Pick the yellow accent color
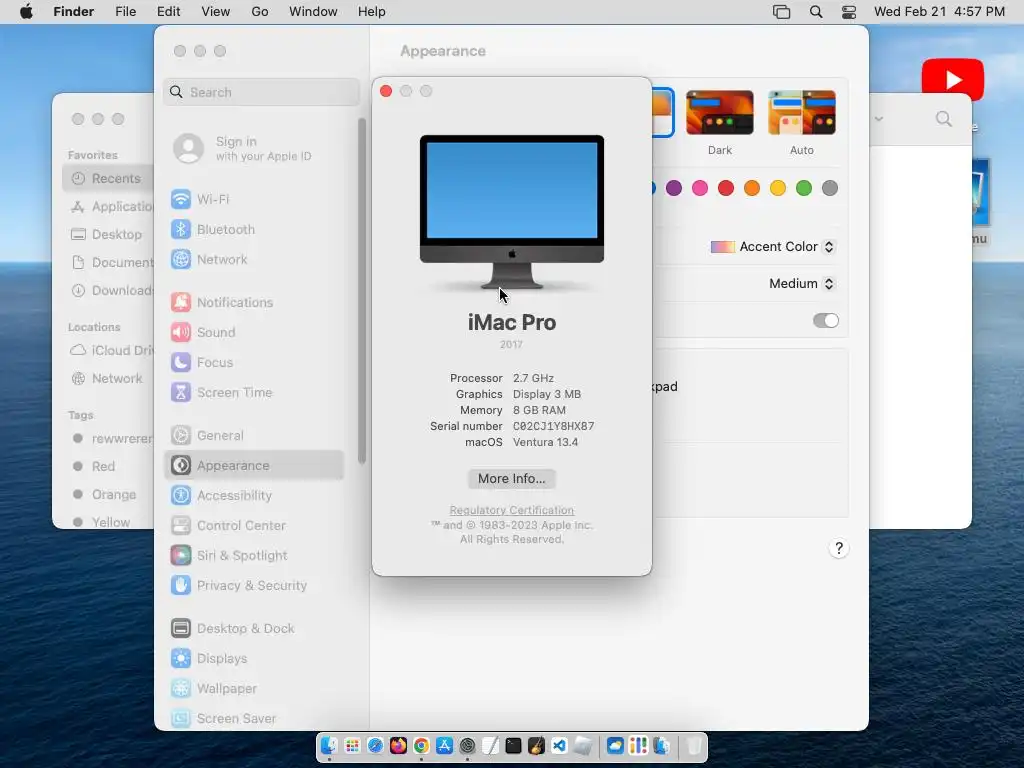This screenshot has width=1024, height=768. pos(778,188)
